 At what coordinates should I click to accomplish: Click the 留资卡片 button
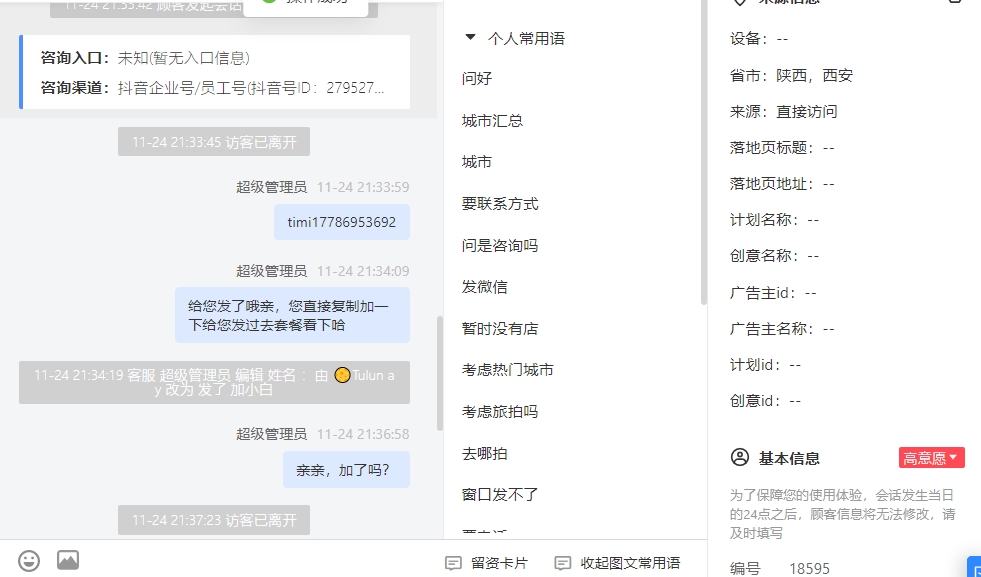[x=486, y=563]
